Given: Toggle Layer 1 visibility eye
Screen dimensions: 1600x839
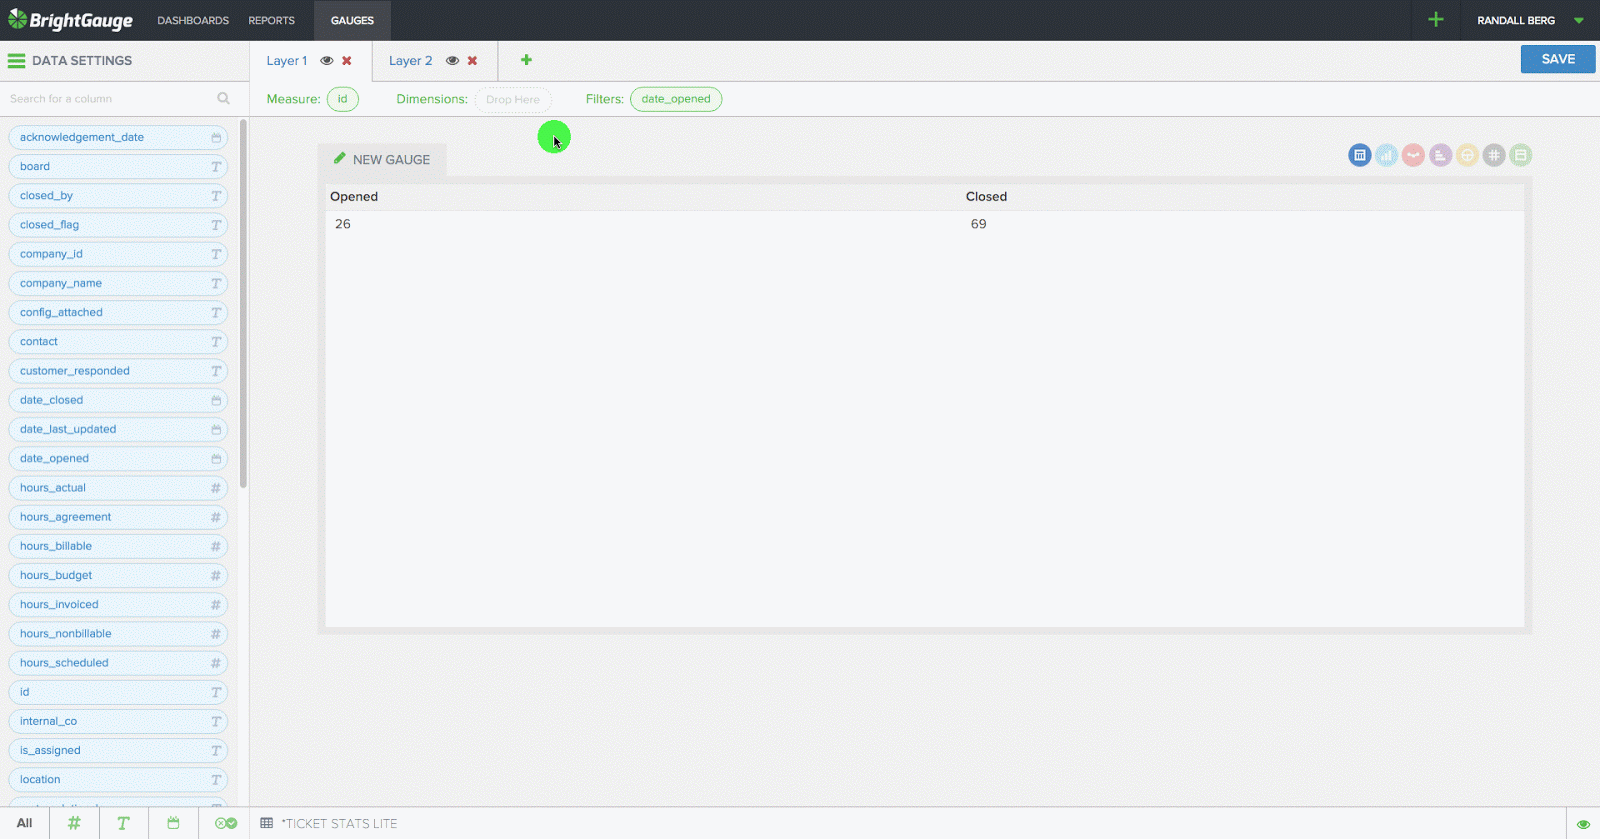Looking at the screenshot, I should tap(327, 61).
